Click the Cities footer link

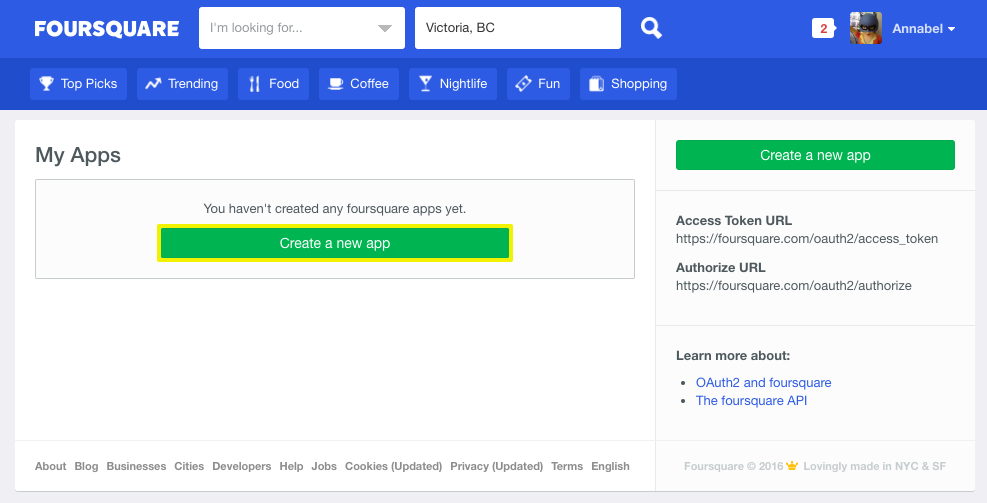coord(189,466)
